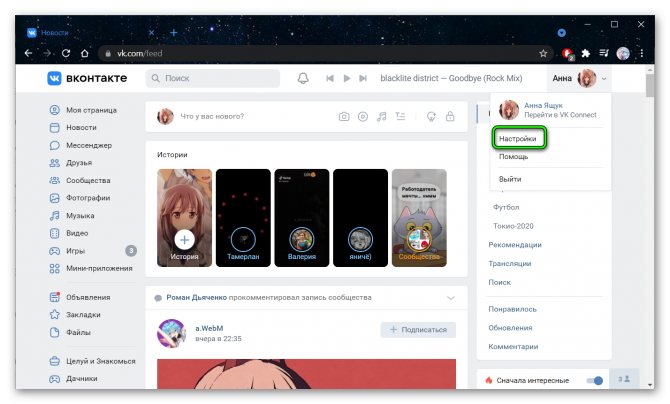Add a new История with plus thumbnail
This screenshot has height=404, width=670.
click(185, 218)
